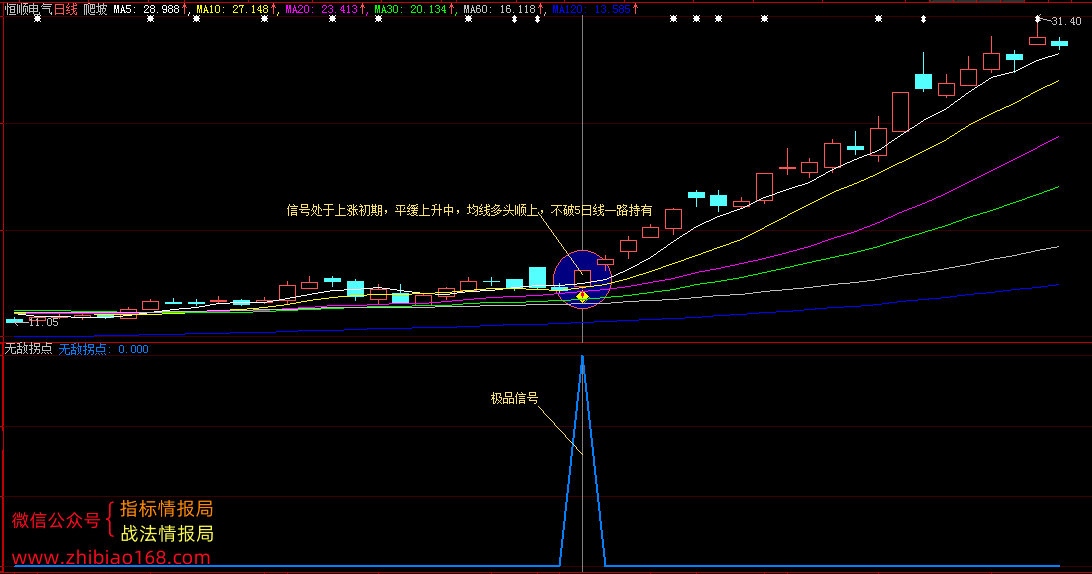
Task: Open the 爬坡 indicator name
Action: pos(95,10)
